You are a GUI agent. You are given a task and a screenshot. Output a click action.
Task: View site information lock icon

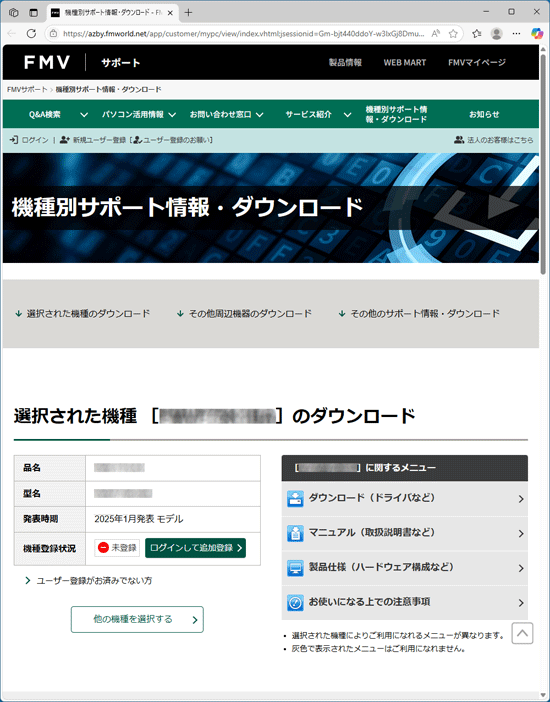tap(53, 34)
